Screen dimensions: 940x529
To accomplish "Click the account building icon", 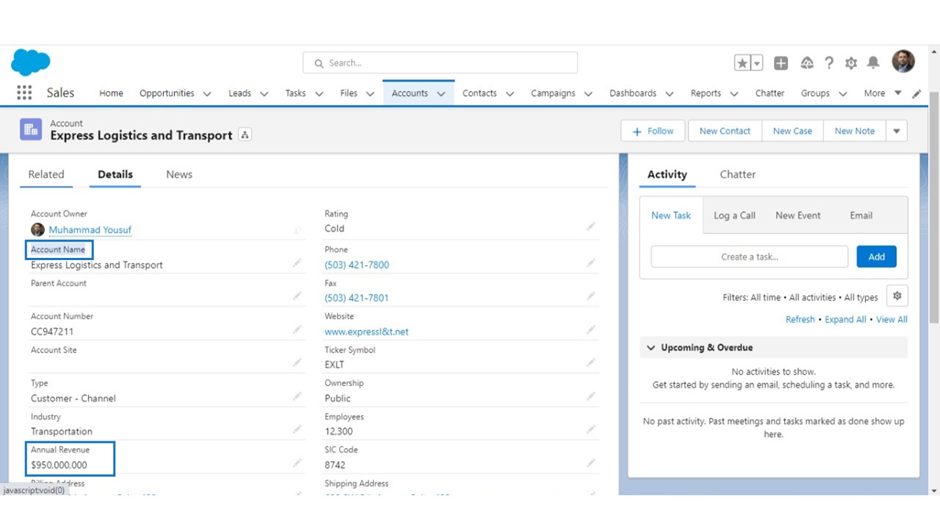I will click(31, 130).
